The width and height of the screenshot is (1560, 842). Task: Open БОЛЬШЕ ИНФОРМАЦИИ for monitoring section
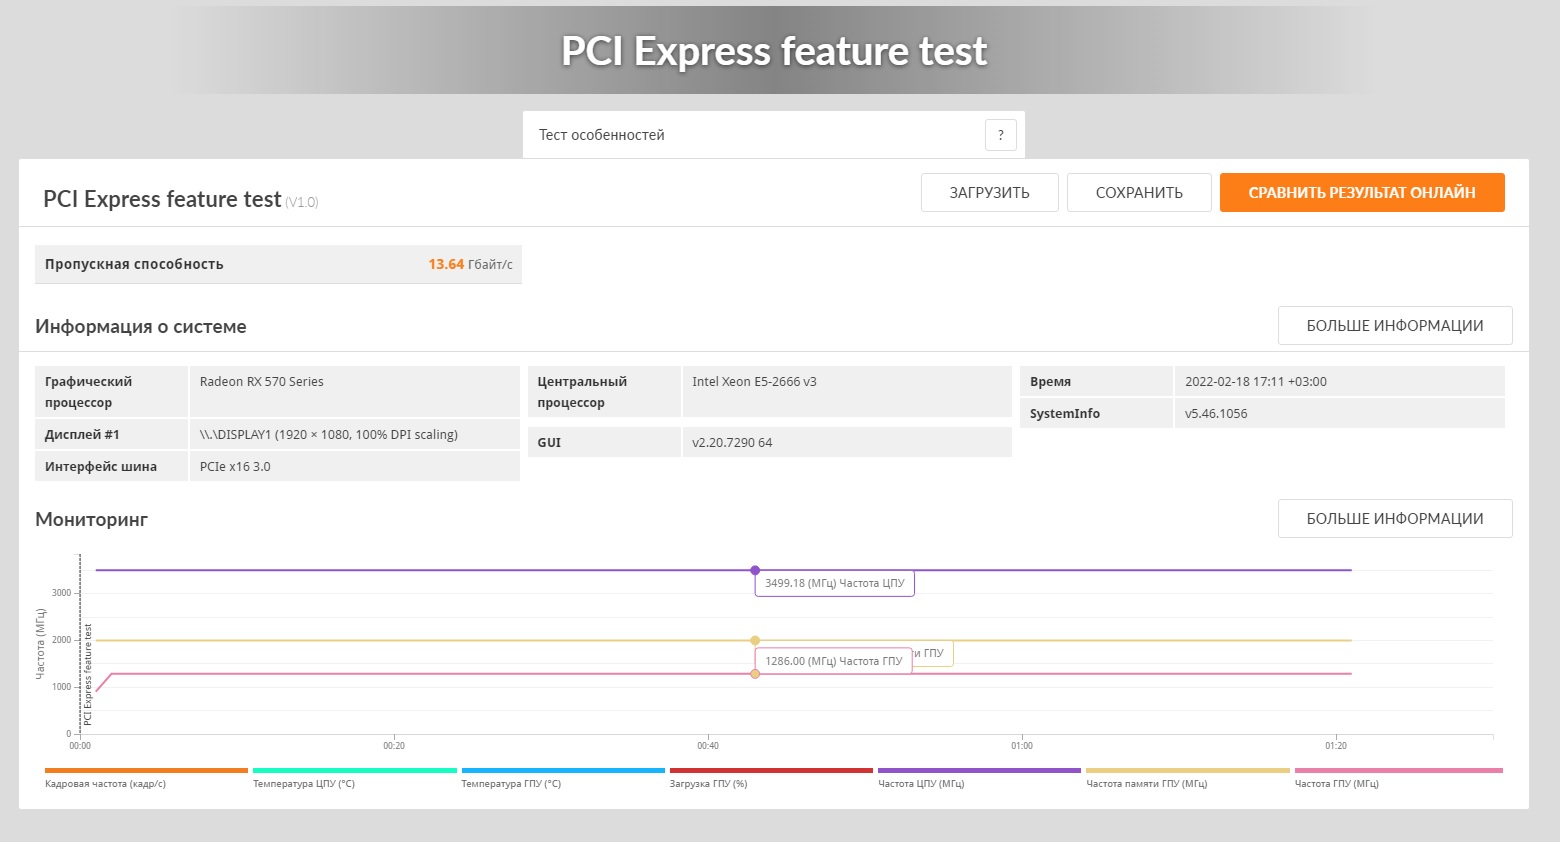(x=1394, y=519)
